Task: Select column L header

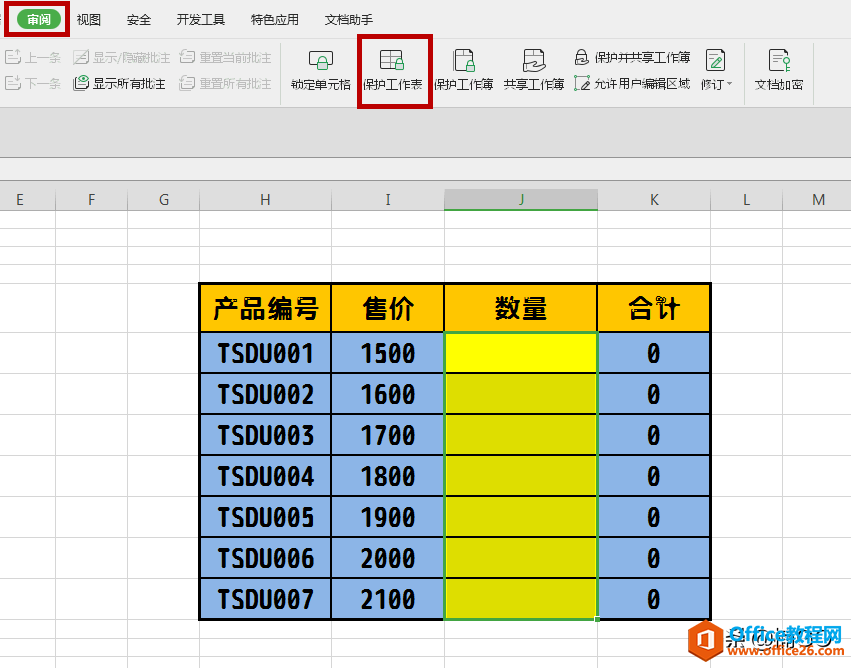Action: [x=746, y=200]
